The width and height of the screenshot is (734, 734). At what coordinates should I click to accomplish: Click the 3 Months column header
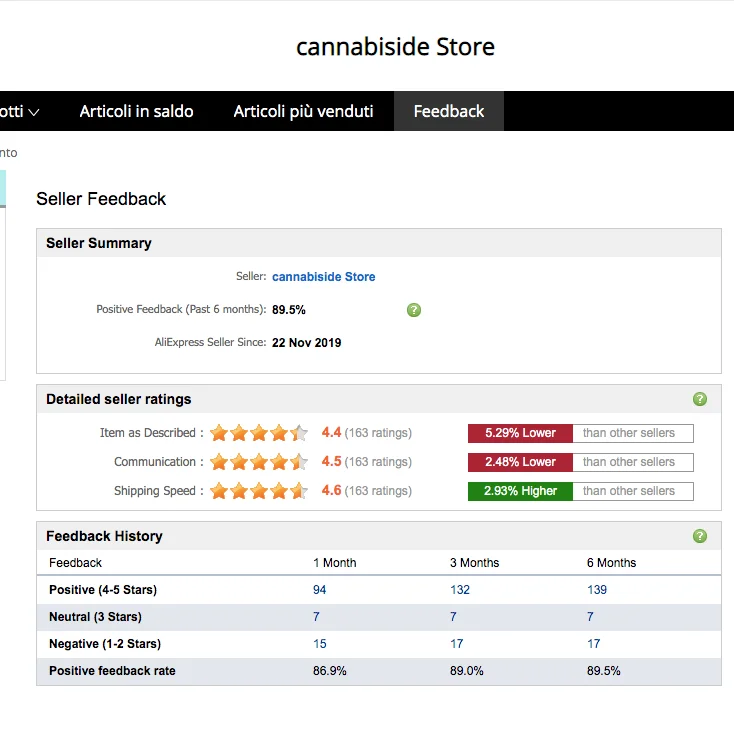[475, 563]
